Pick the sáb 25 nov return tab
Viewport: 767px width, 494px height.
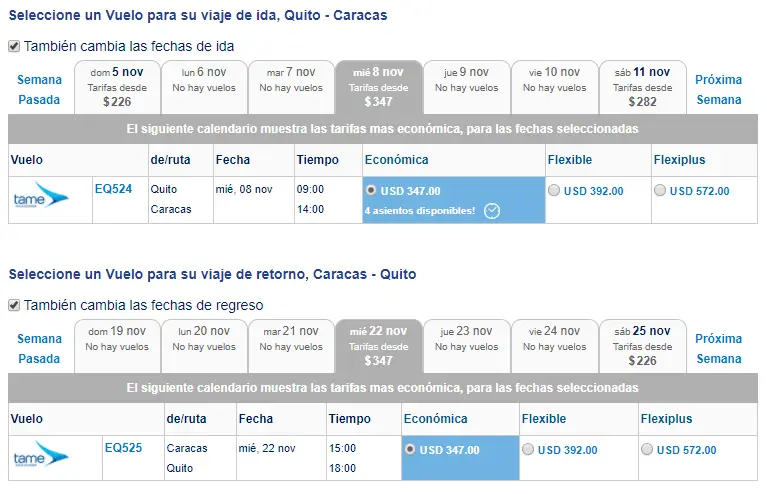(x=643, y=346)
